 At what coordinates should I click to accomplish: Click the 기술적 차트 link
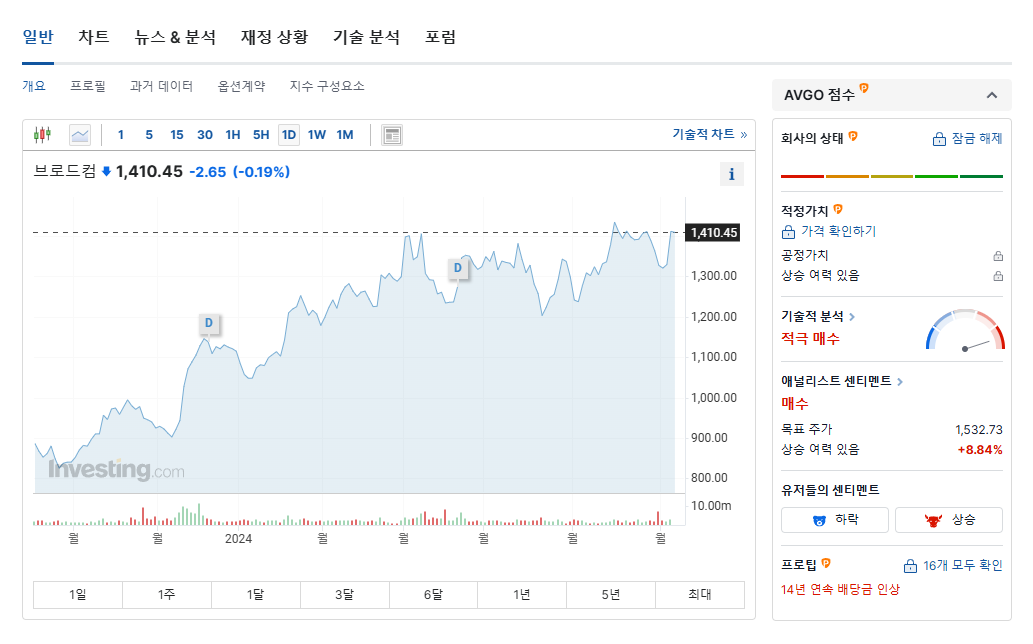coord(704,134)
